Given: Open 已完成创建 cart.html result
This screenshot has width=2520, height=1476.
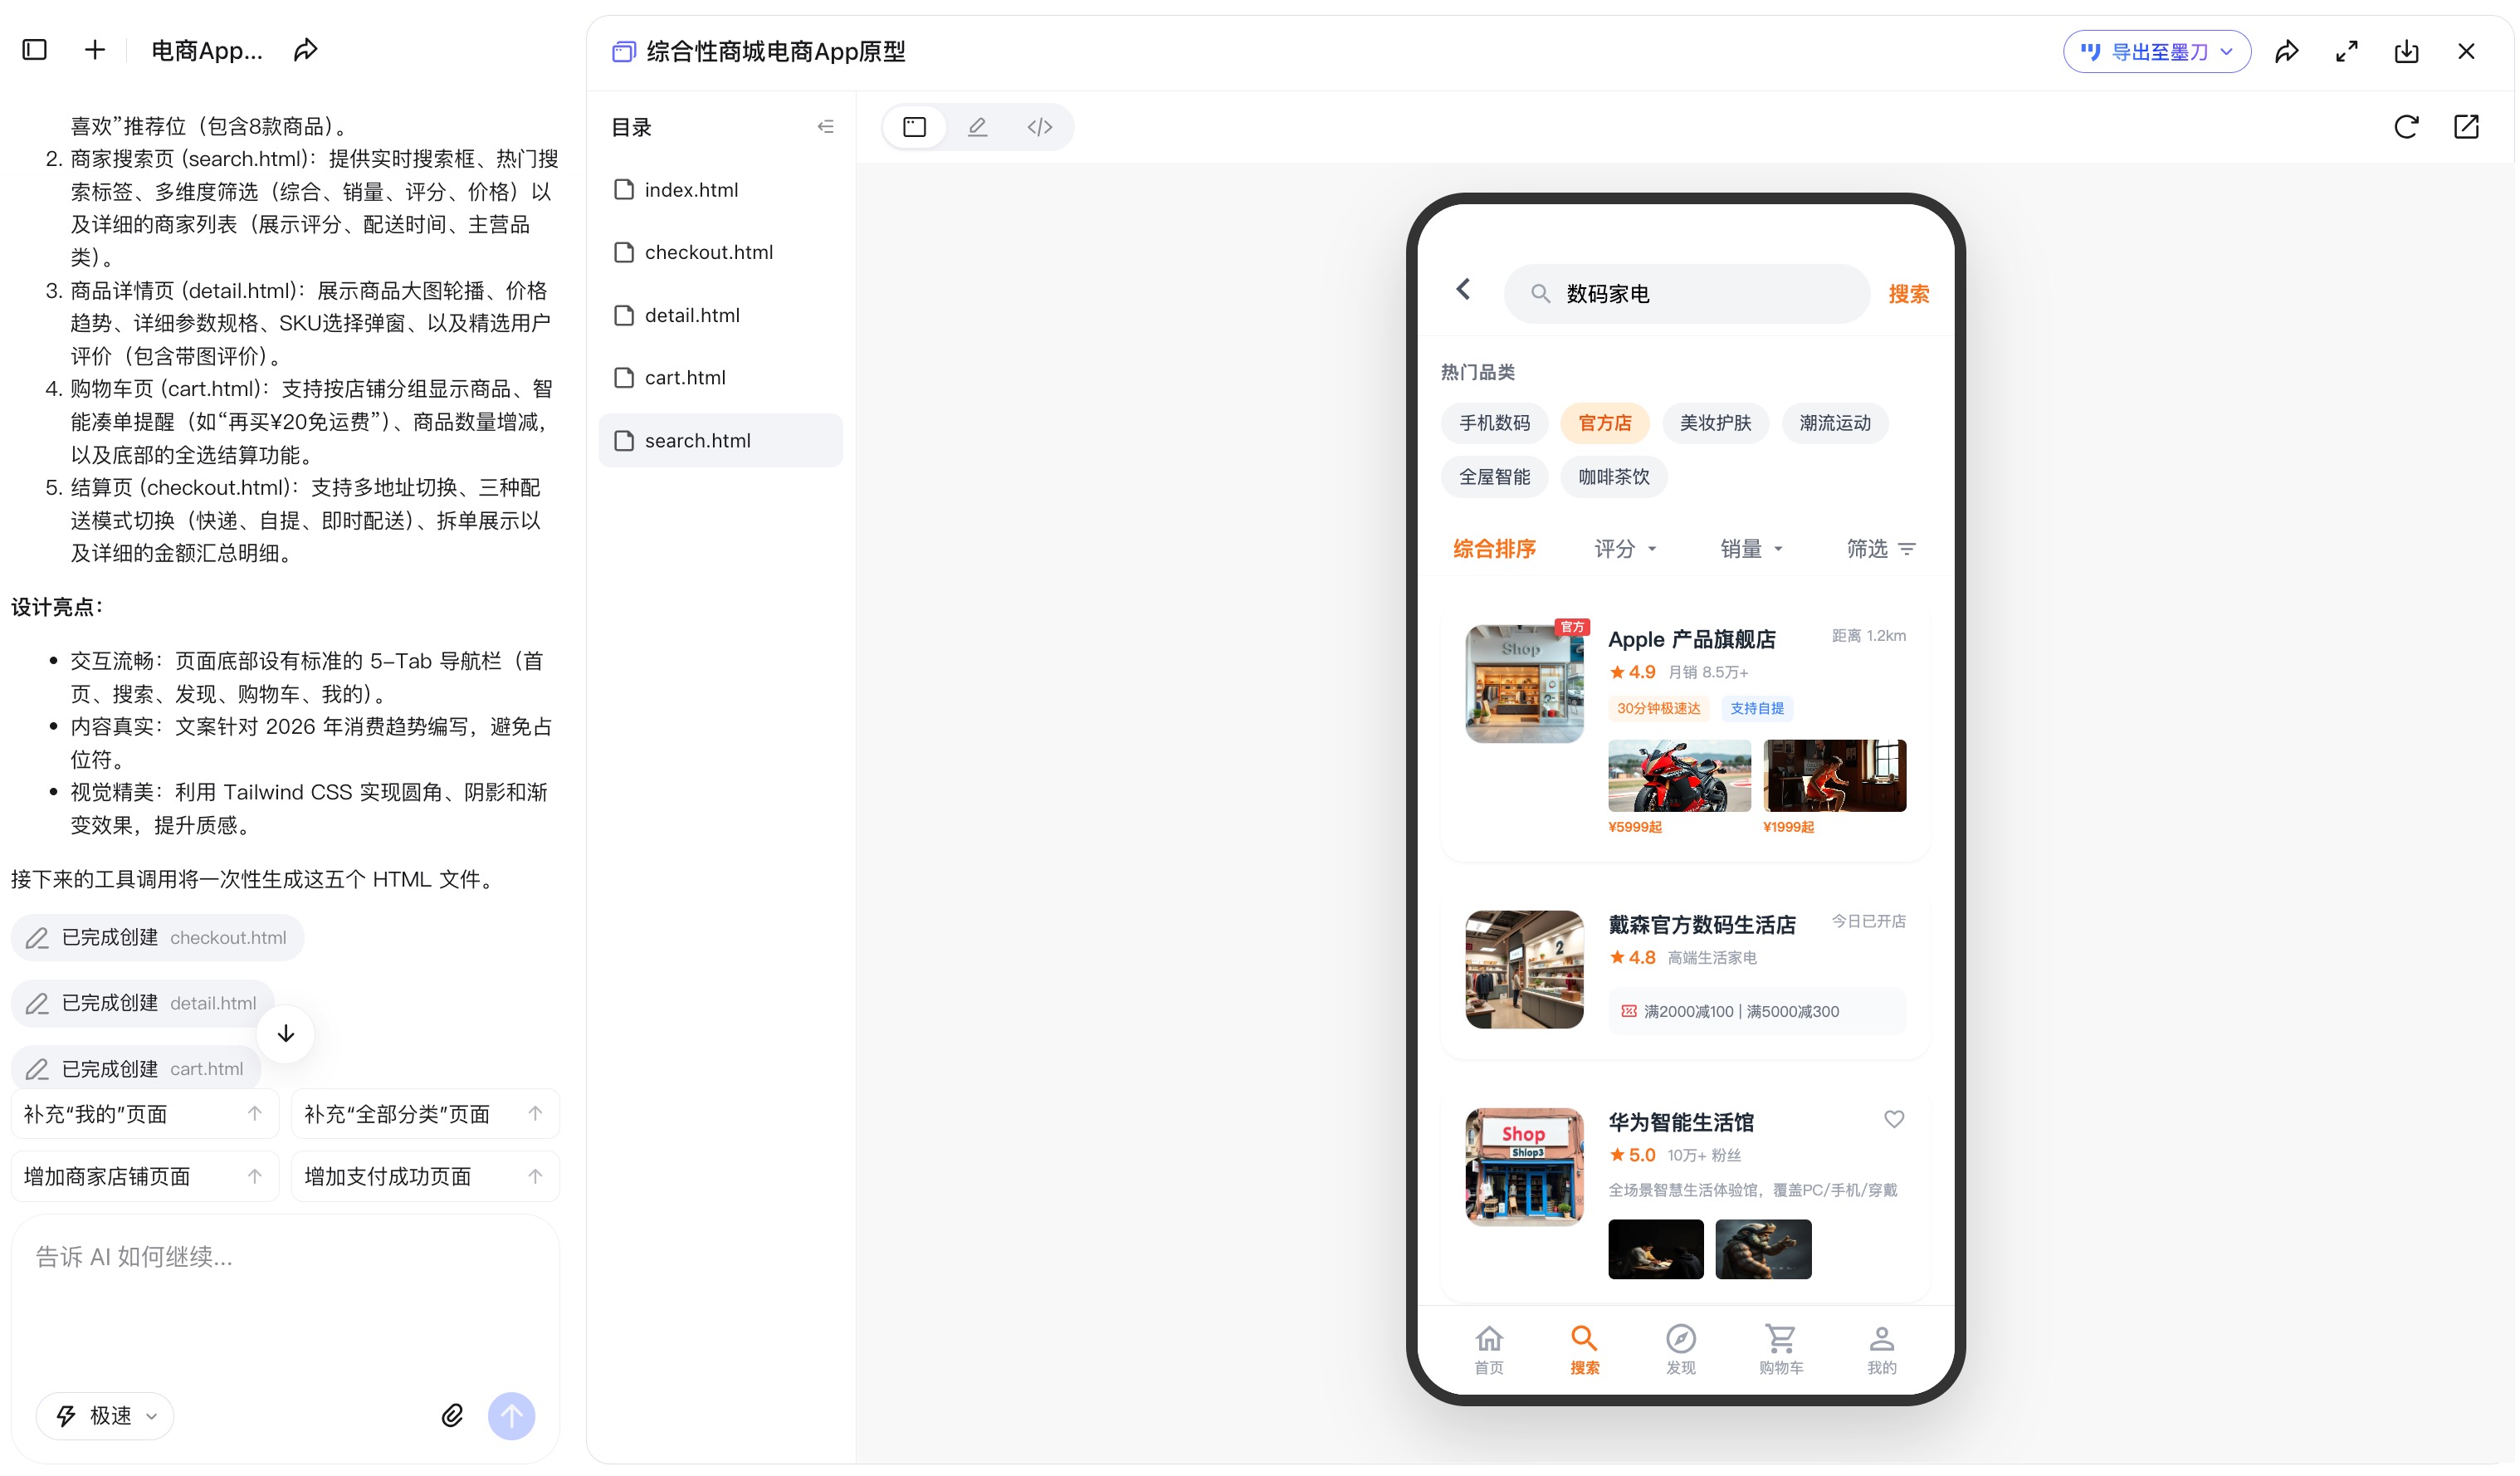Looking at the screenshot, I should point(136,1069).
